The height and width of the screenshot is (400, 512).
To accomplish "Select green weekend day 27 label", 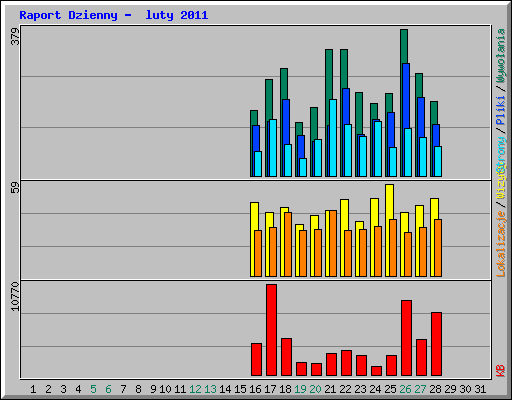I will click(x=420, y=389).
